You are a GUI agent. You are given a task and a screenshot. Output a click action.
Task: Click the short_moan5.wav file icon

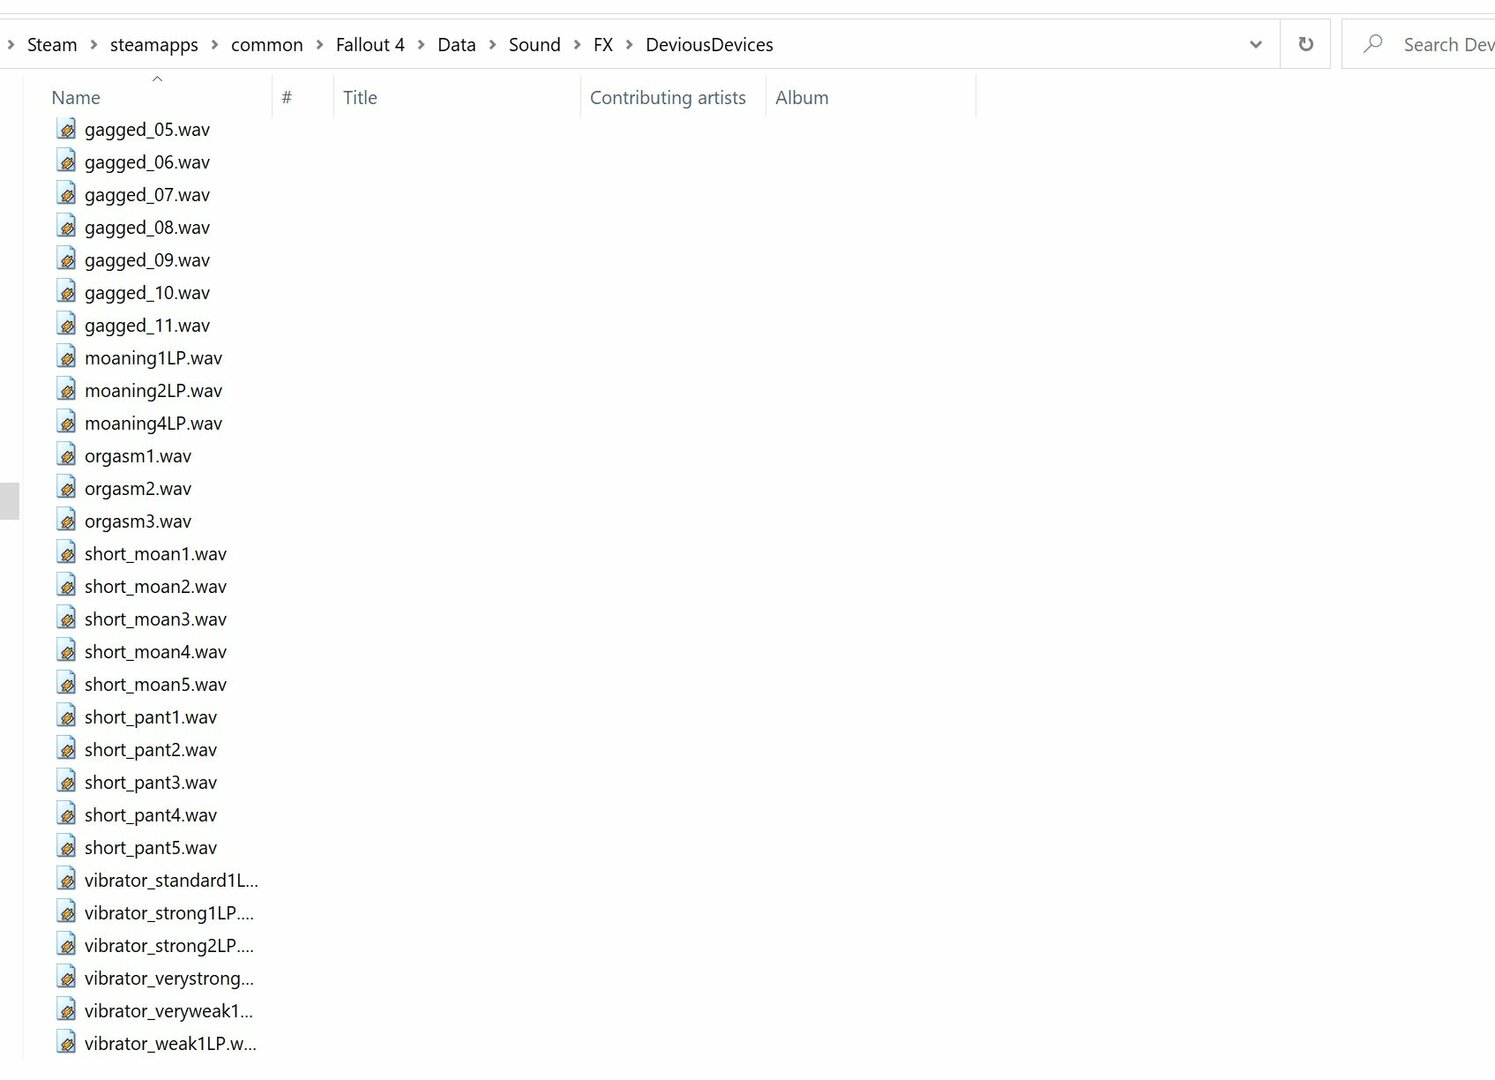click(x=66, y=684)
